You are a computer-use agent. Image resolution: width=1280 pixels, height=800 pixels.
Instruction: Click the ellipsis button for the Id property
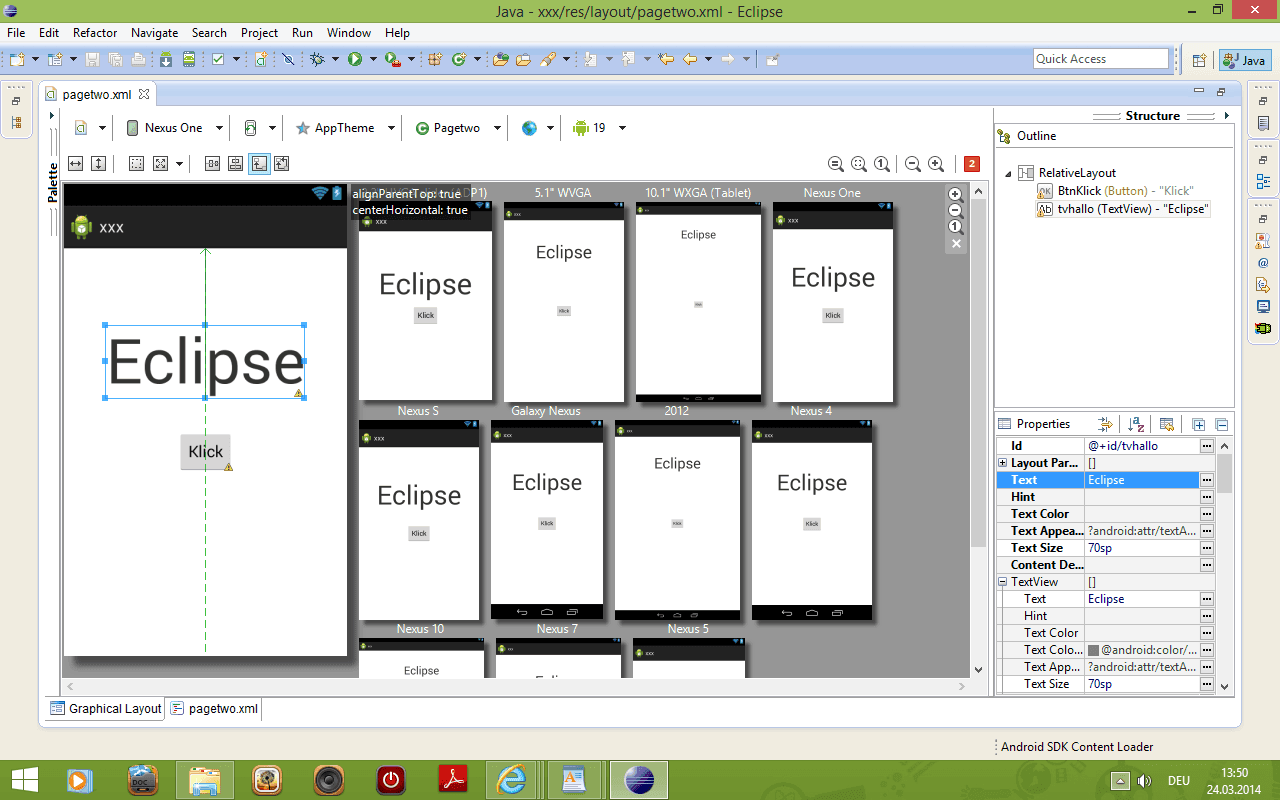pos(1207,446)
